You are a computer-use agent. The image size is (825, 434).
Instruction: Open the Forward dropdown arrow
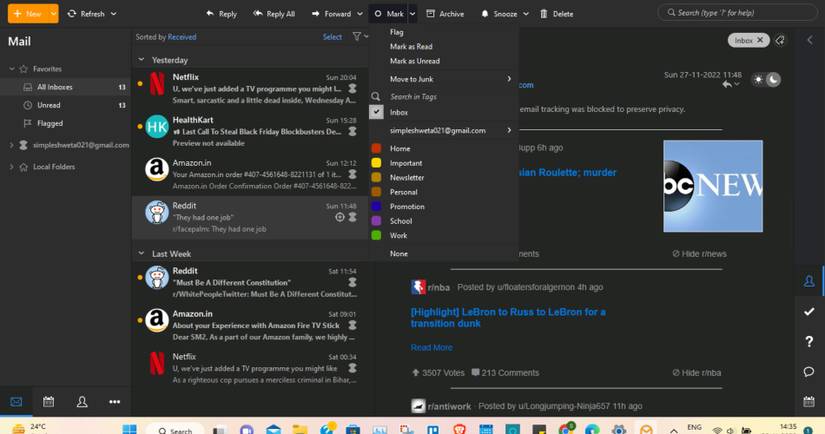tap(360, 14)
